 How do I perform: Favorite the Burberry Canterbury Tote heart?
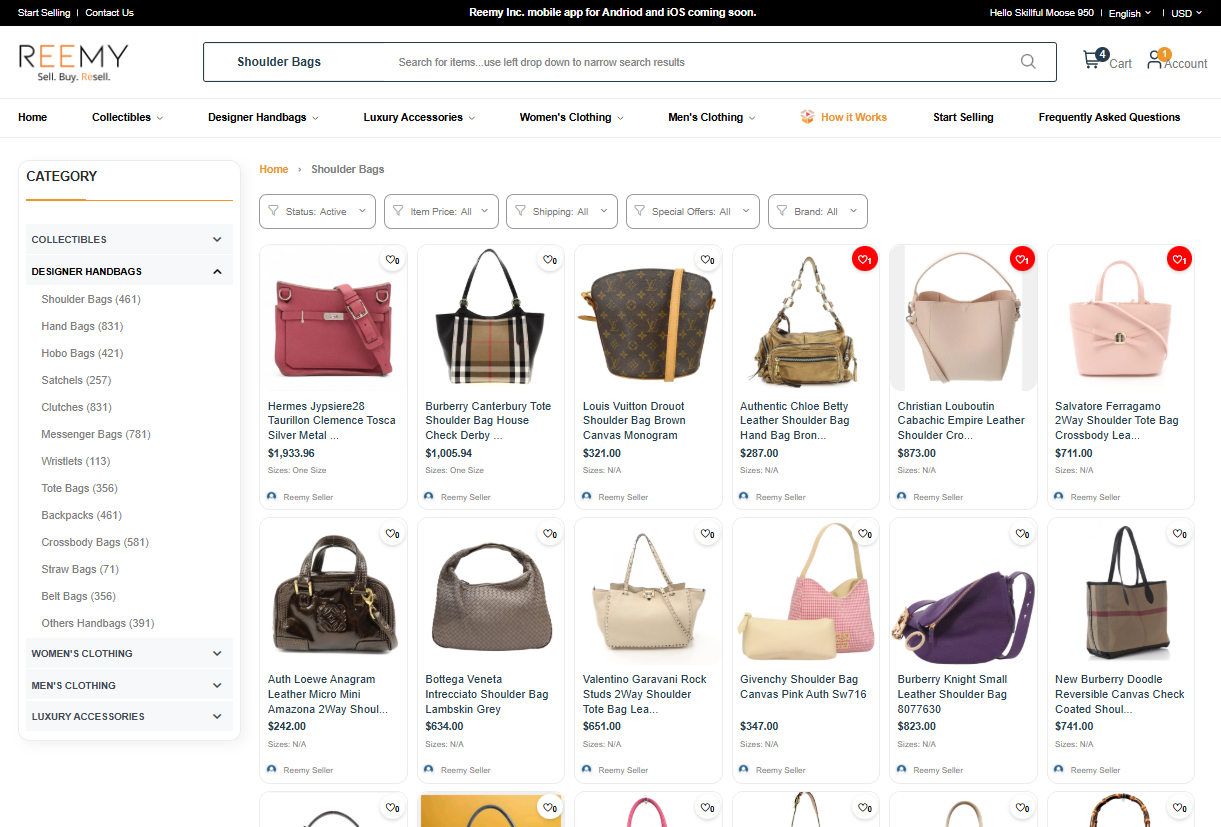549,260
